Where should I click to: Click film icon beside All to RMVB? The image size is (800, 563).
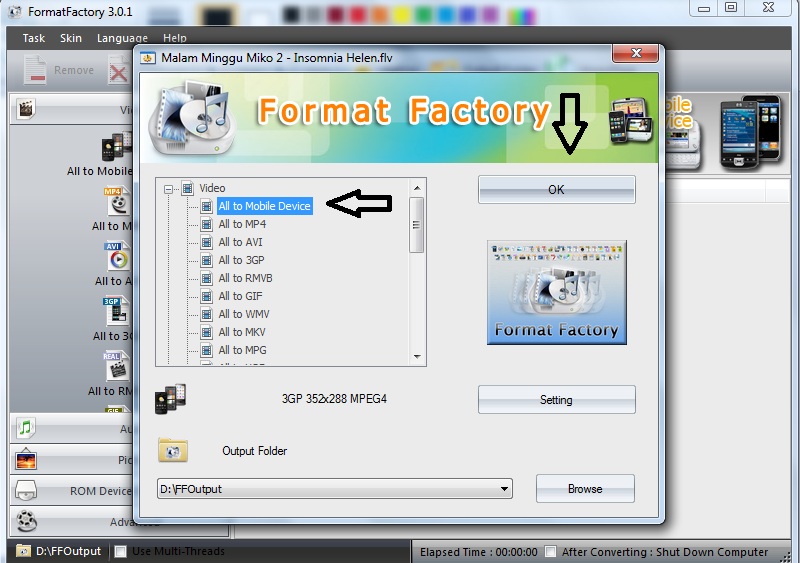click(x=206, y=278)
